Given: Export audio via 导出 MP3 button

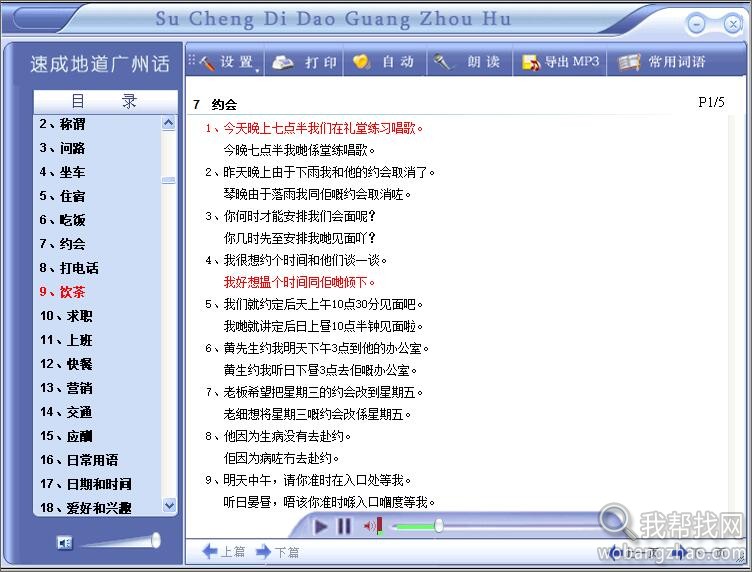Looking at the screenshot, I should (560, 62).
